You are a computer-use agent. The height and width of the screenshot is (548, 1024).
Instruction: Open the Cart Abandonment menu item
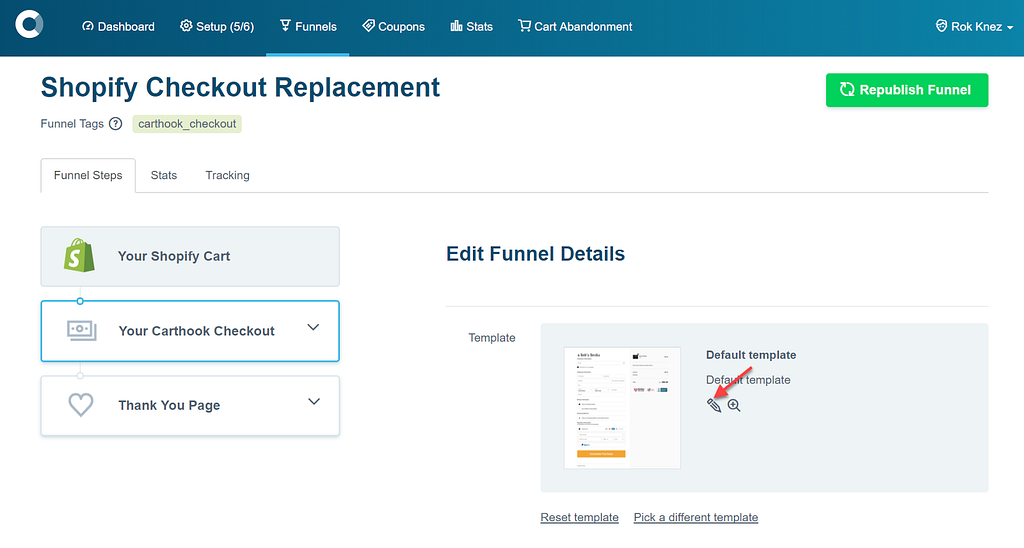pyautogui.click(x=575, y=27)
